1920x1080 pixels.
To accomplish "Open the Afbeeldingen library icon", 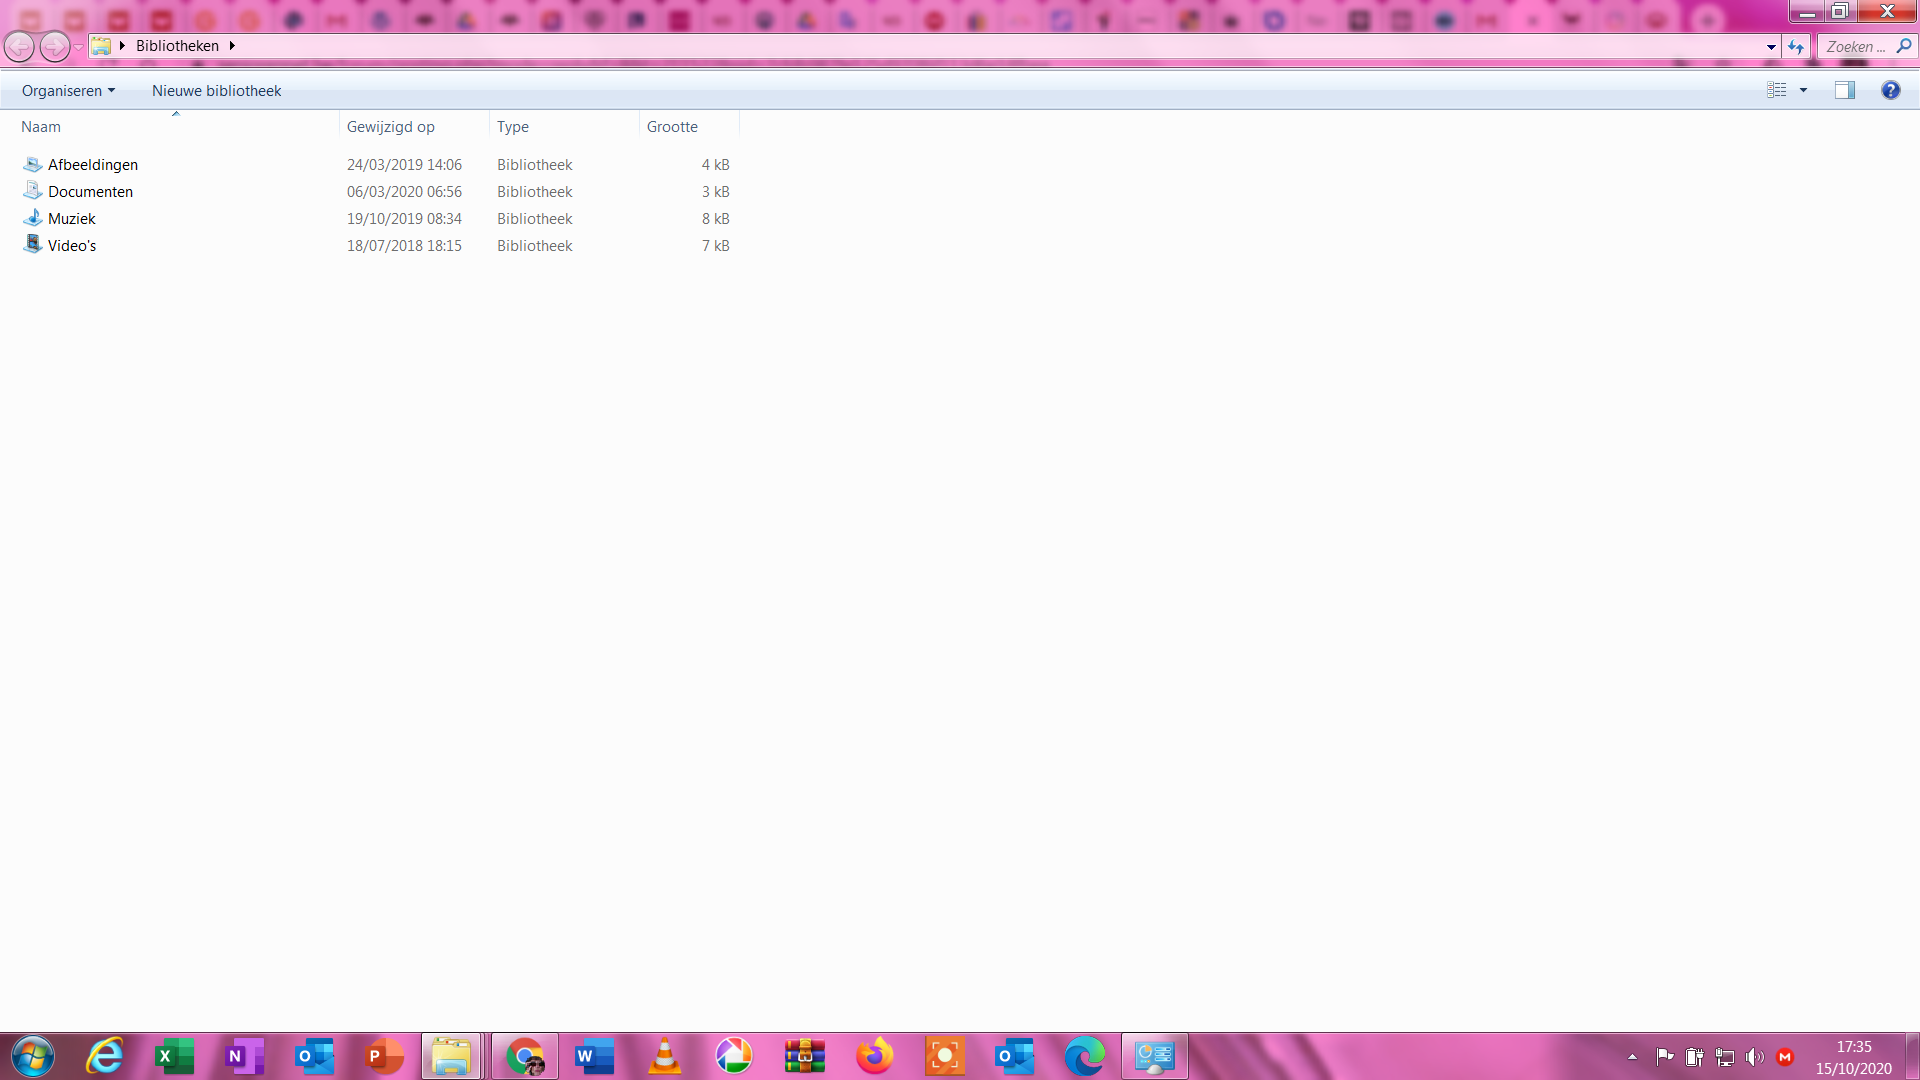I will pos(33,164).
